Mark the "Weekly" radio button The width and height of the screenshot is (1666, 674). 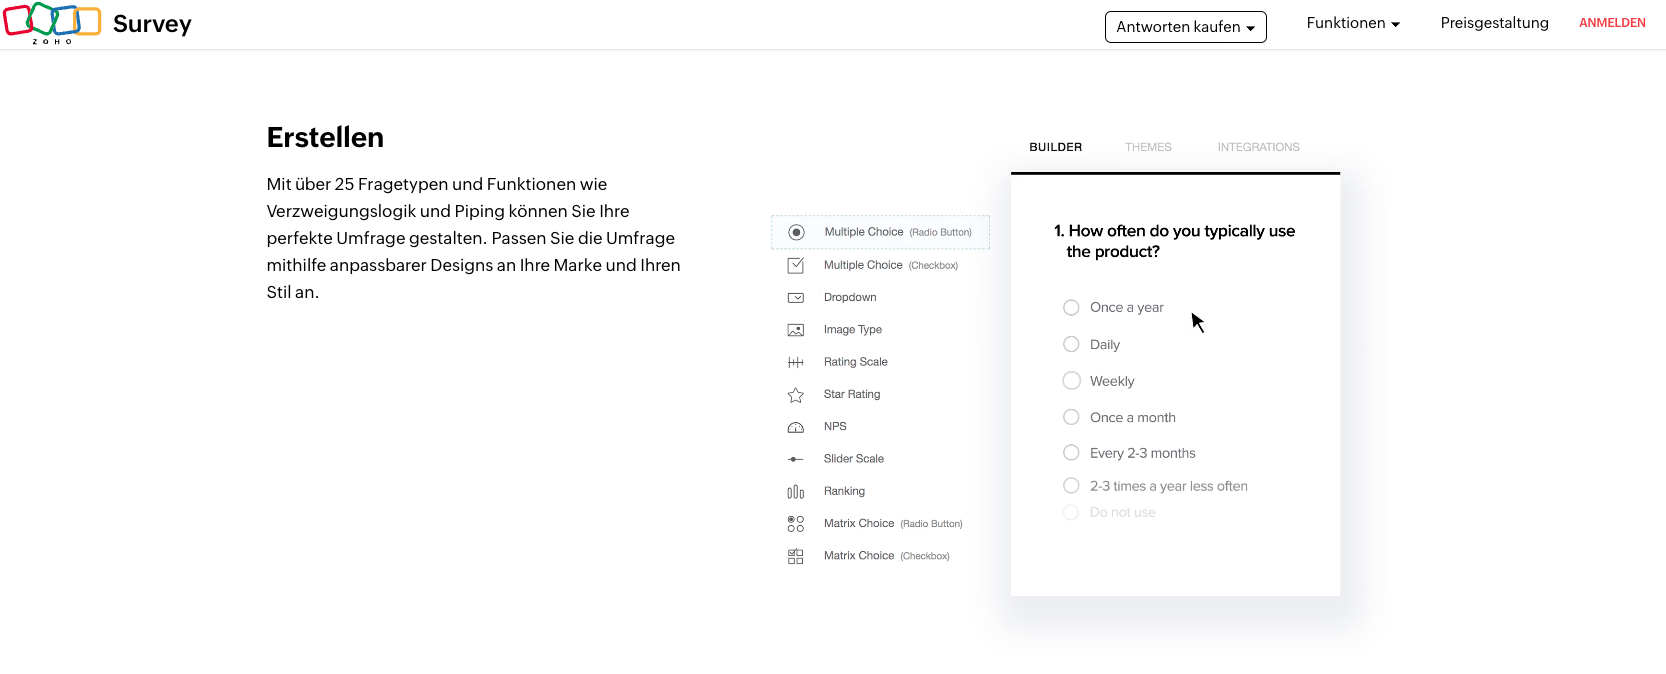(x=1071, y=381)
